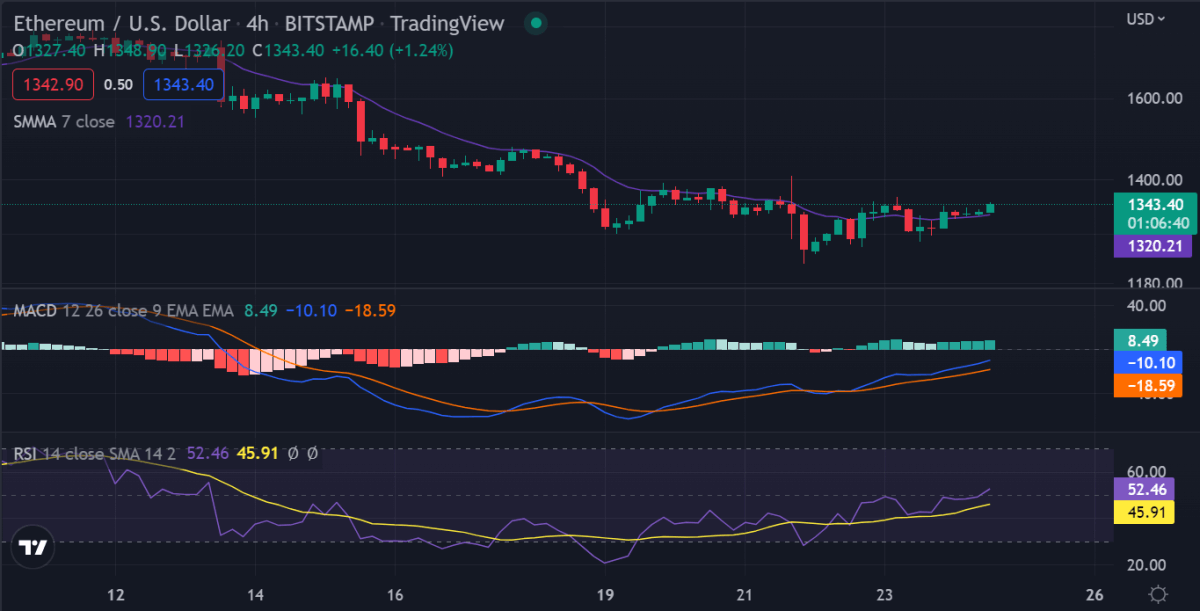Click the orange −18.59 signal axis tag

[1149, 385]
